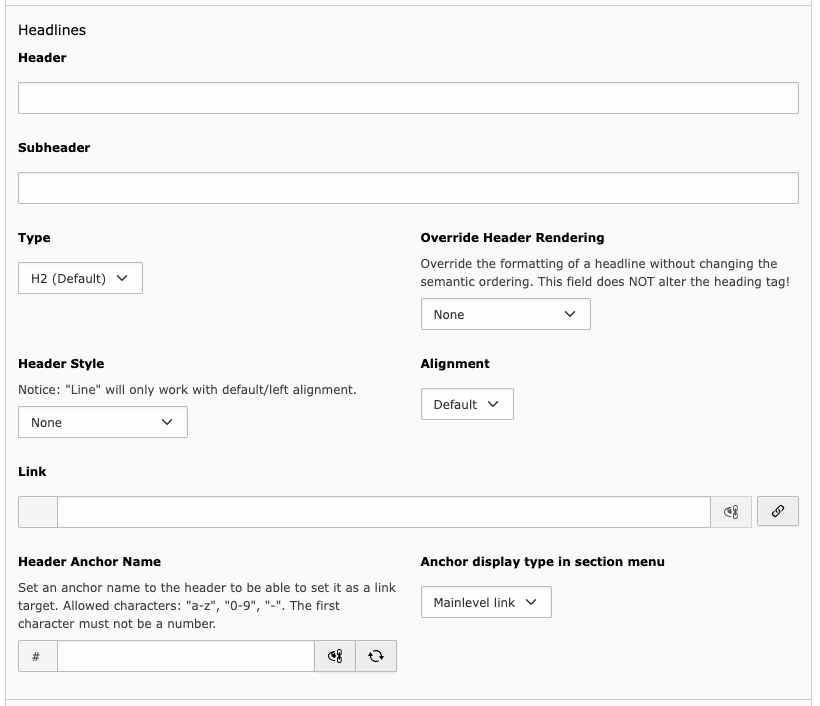Click the Link field label
The image size is (820, 706).
pos(32,472)
